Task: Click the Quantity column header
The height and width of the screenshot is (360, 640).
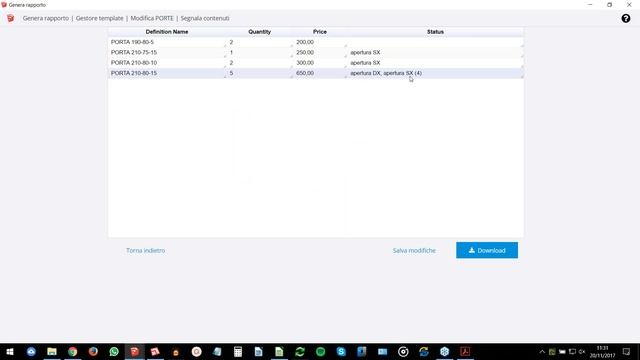Action: (260, 32)
